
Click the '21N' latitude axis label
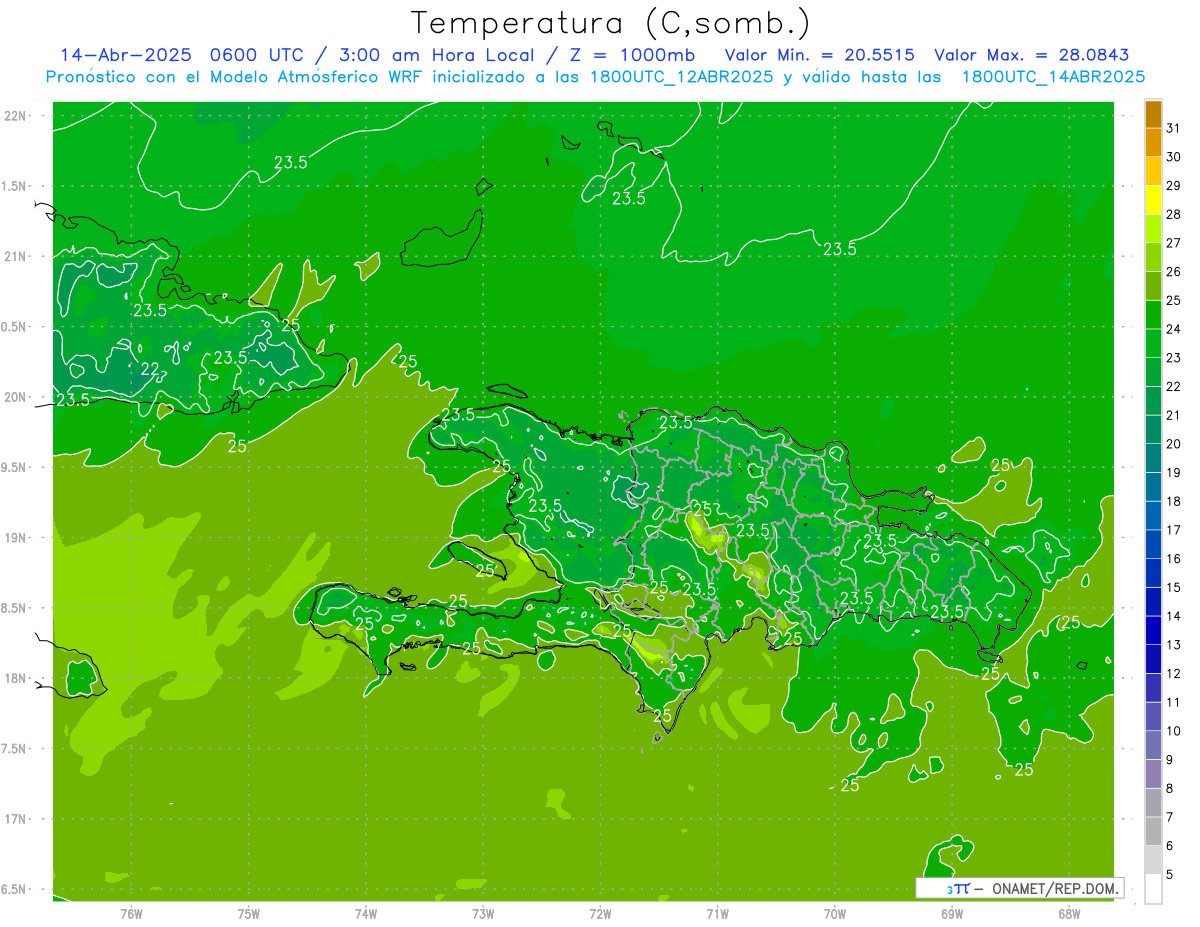point(17,256)
